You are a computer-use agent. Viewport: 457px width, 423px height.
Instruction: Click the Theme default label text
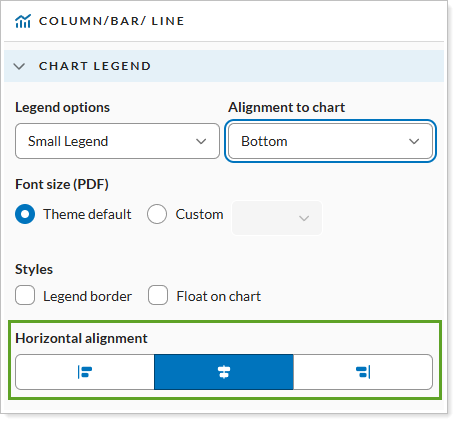pyautogui.click(x=87, y=214)
